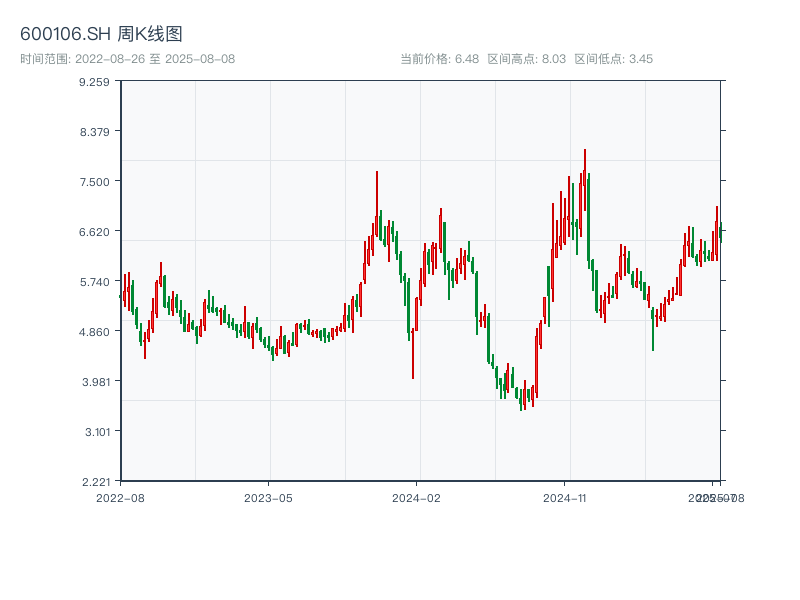Click the 当前价格 6.48 label
Screen dimensions: 800x600
(x=439, y=59)
